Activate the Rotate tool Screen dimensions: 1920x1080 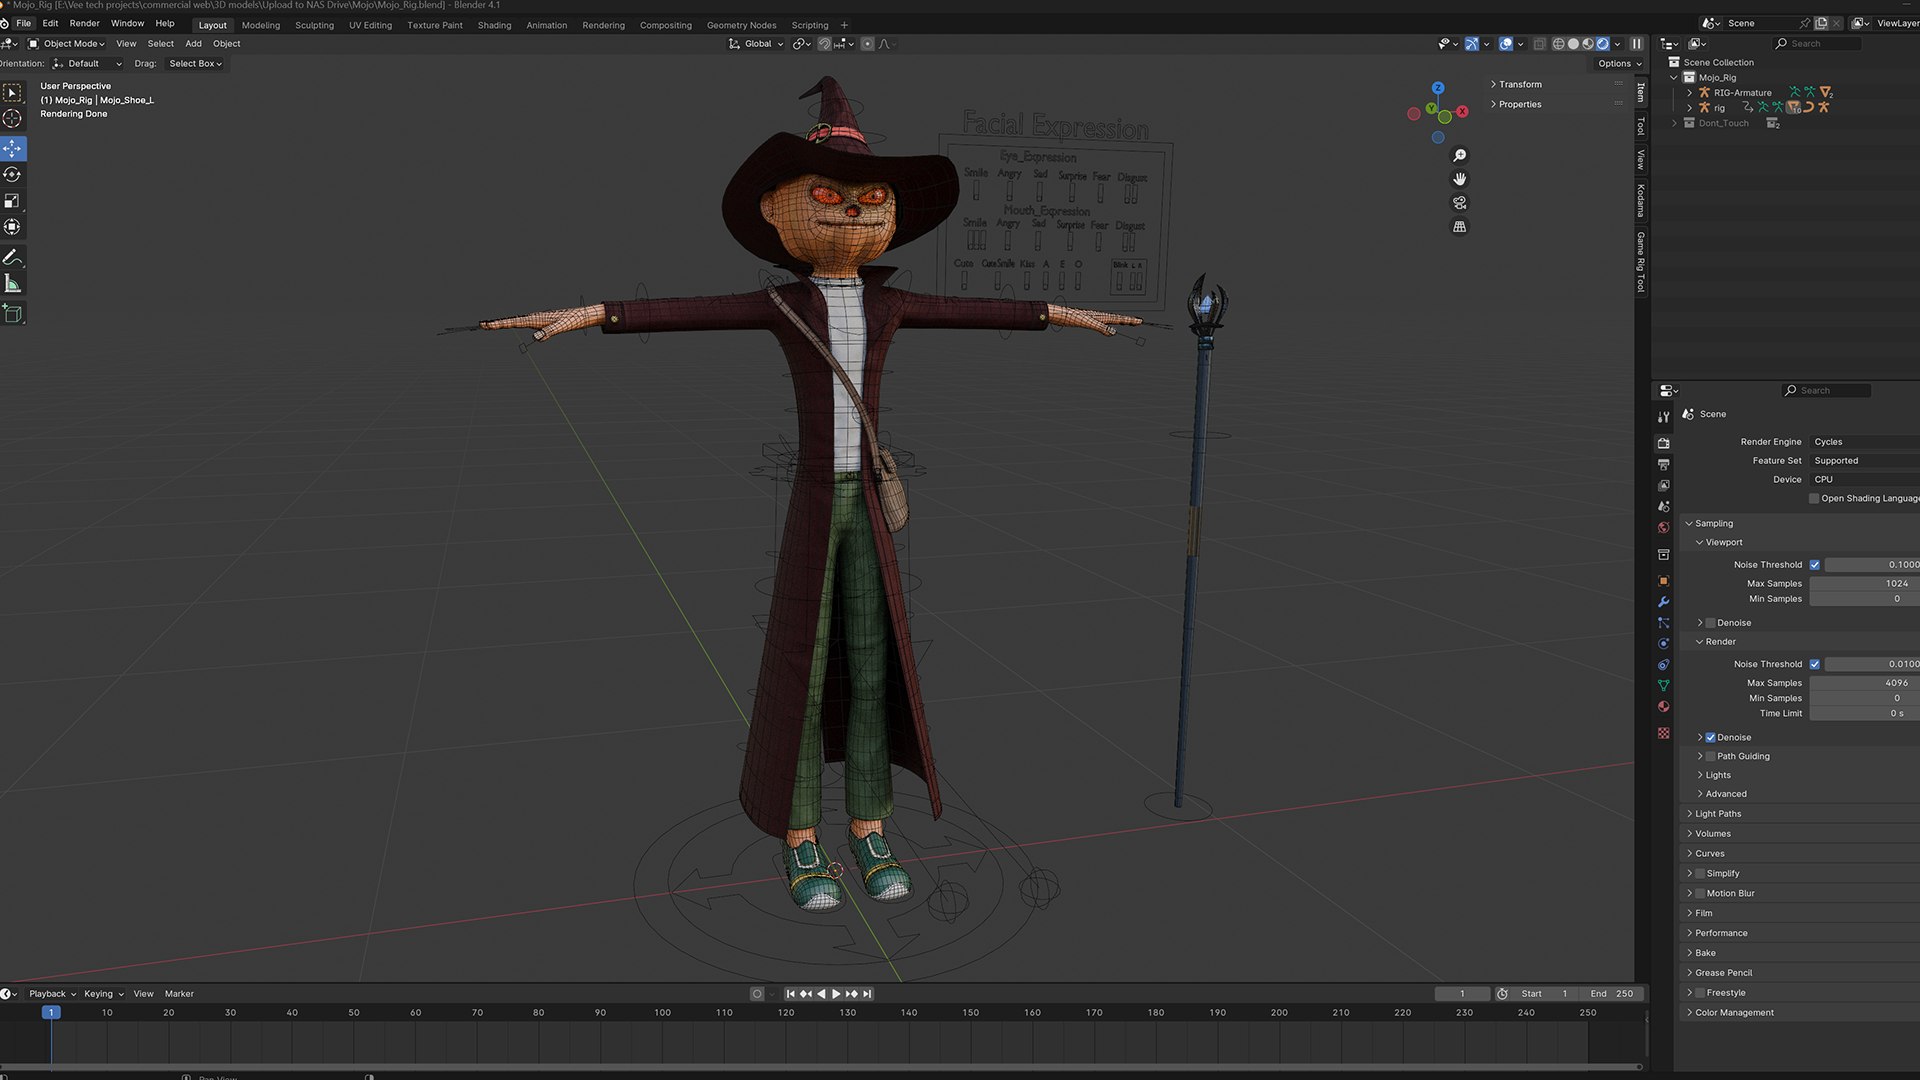[x=13, y=175]
